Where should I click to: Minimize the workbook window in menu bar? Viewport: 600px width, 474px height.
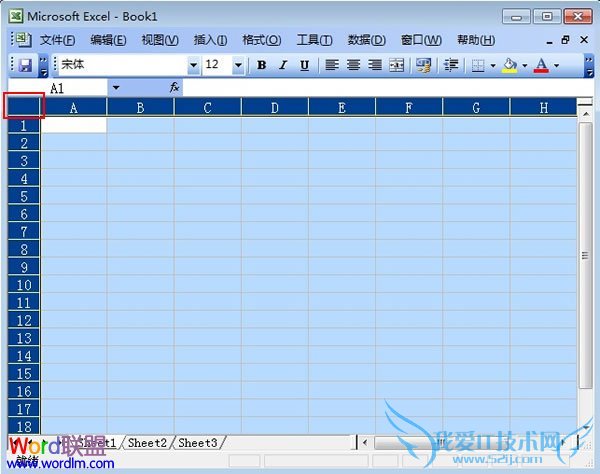549,41
